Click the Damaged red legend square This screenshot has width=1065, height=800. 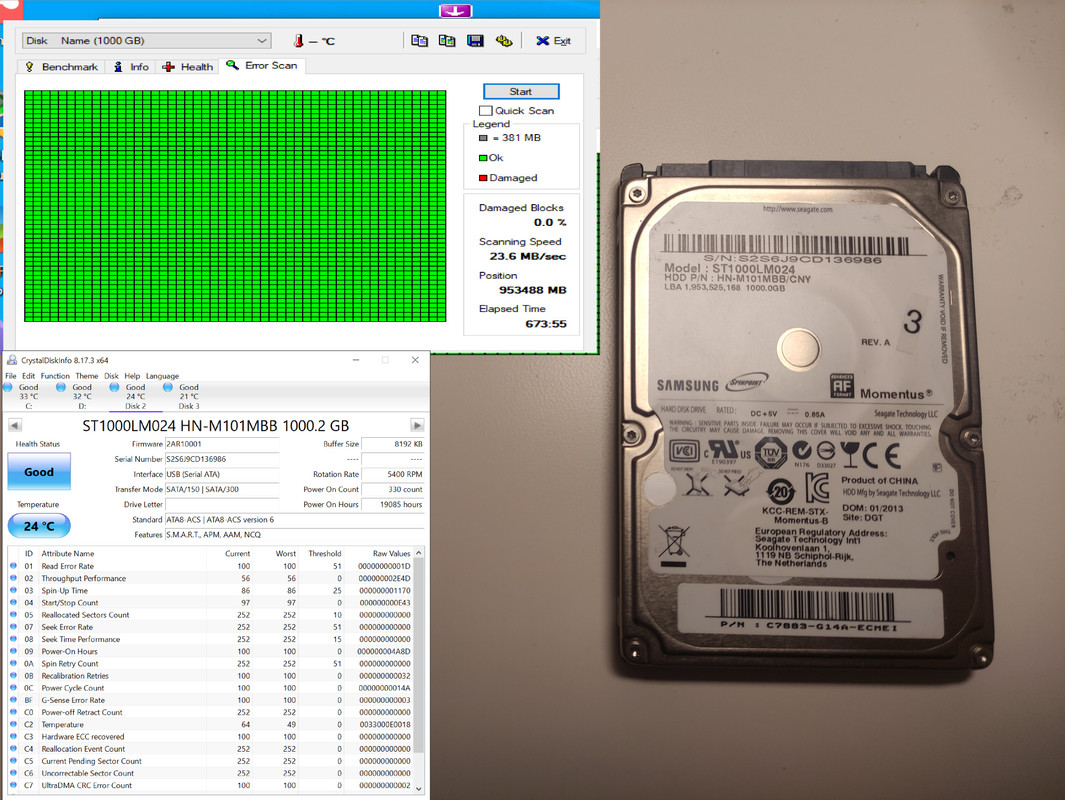(x=483, y=178)
